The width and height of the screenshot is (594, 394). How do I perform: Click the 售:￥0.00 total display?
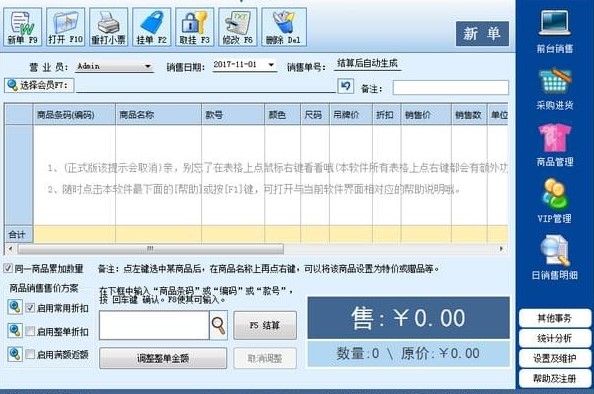click(x=408, y=318)
